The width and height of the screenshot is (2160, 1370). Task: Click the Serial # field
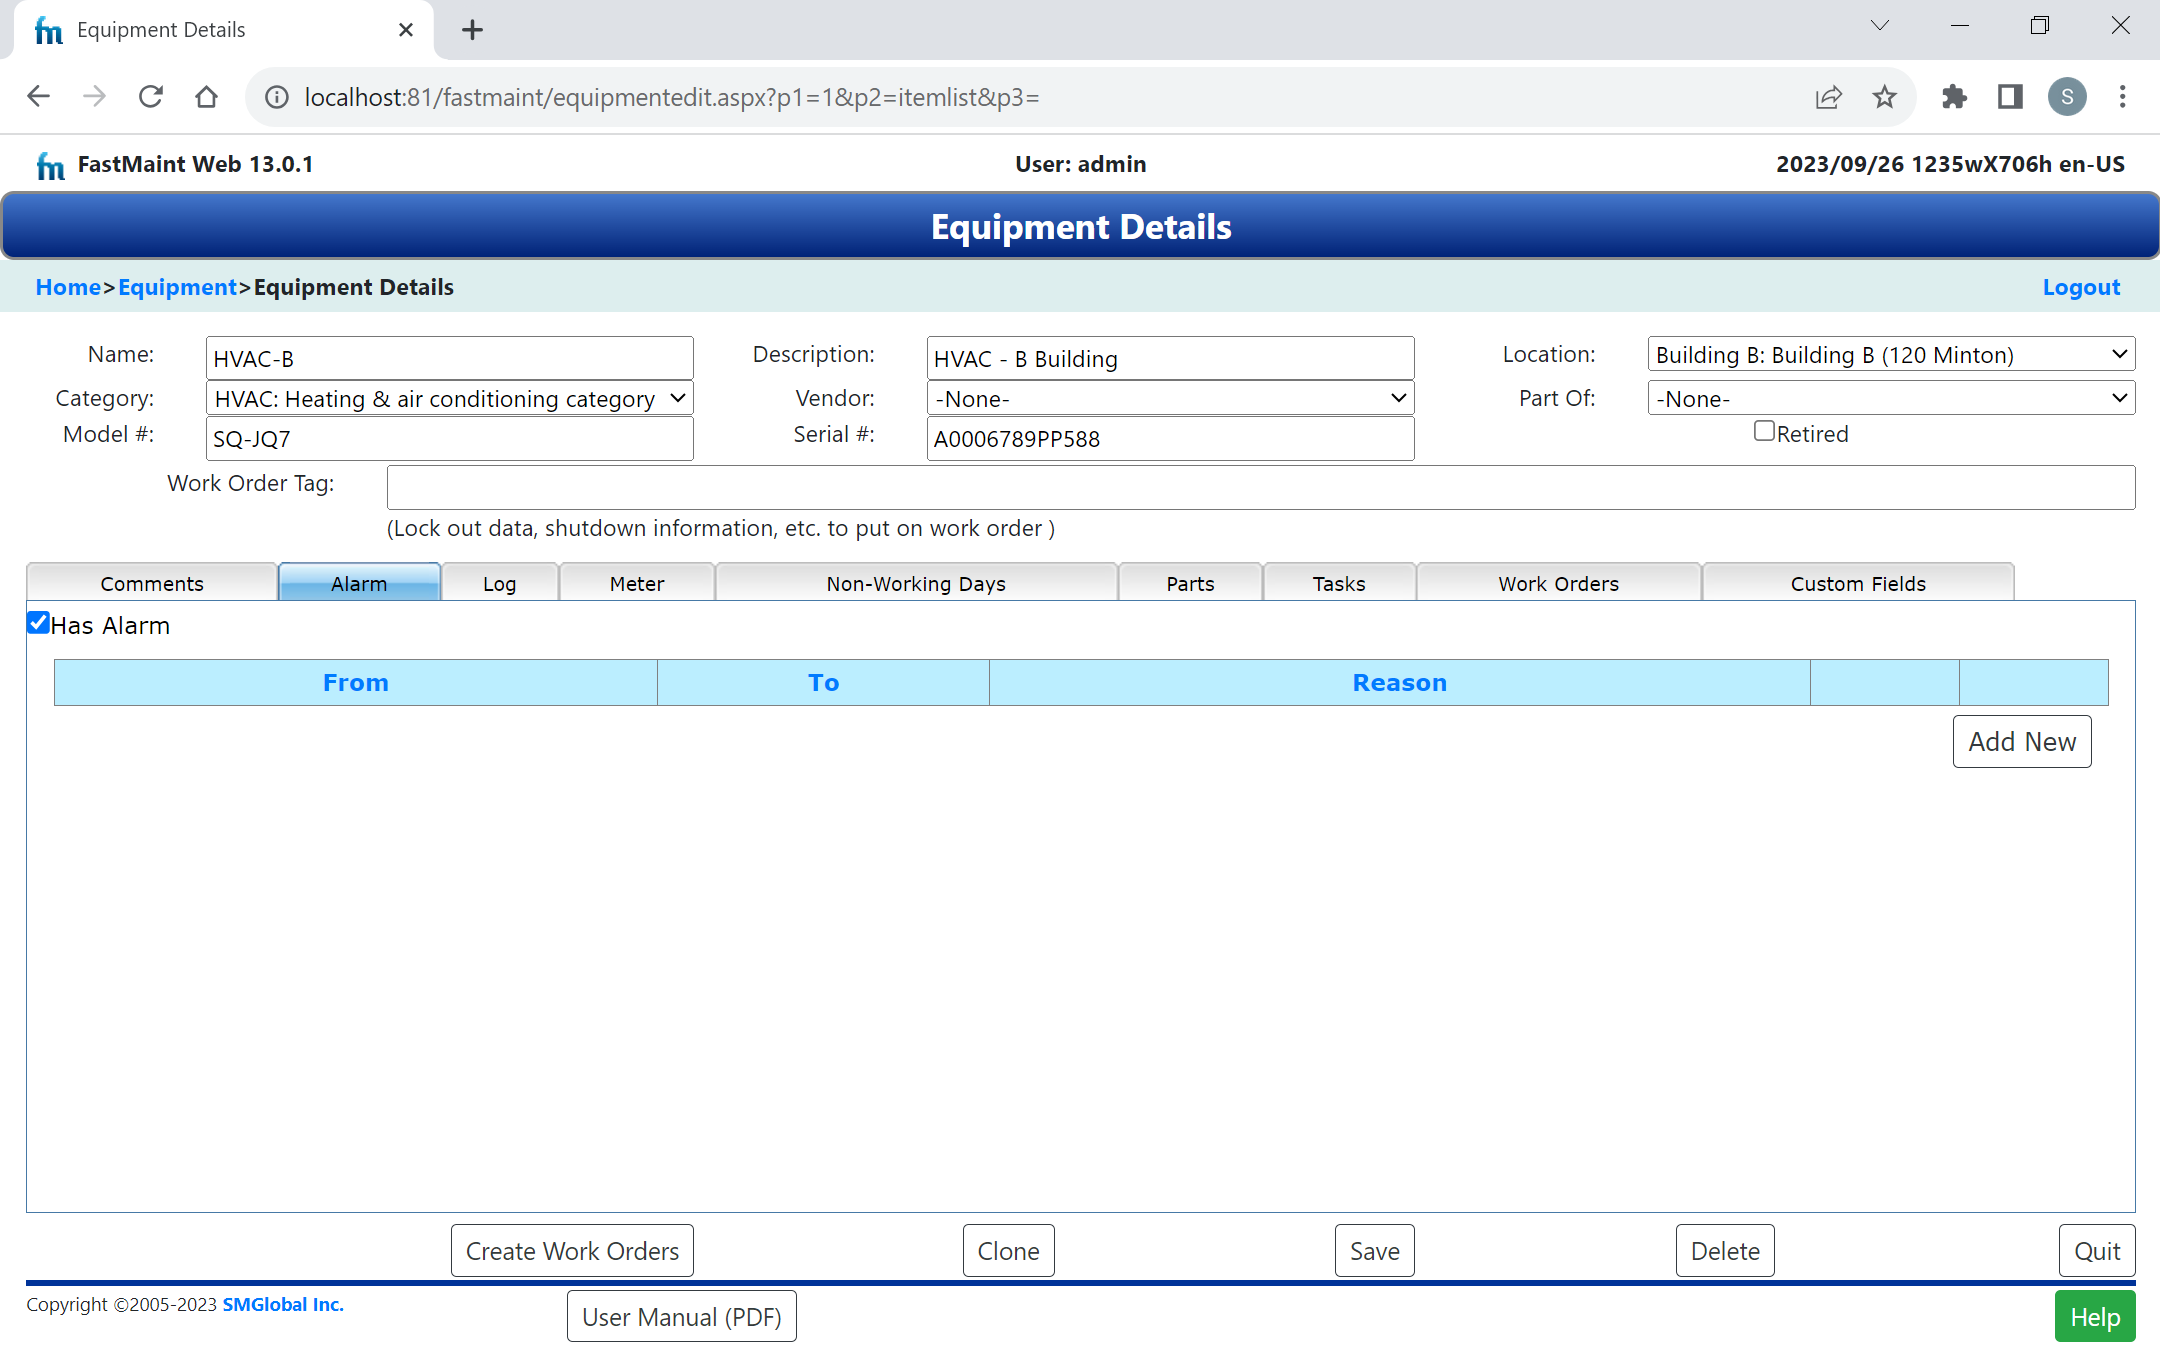1170,438
